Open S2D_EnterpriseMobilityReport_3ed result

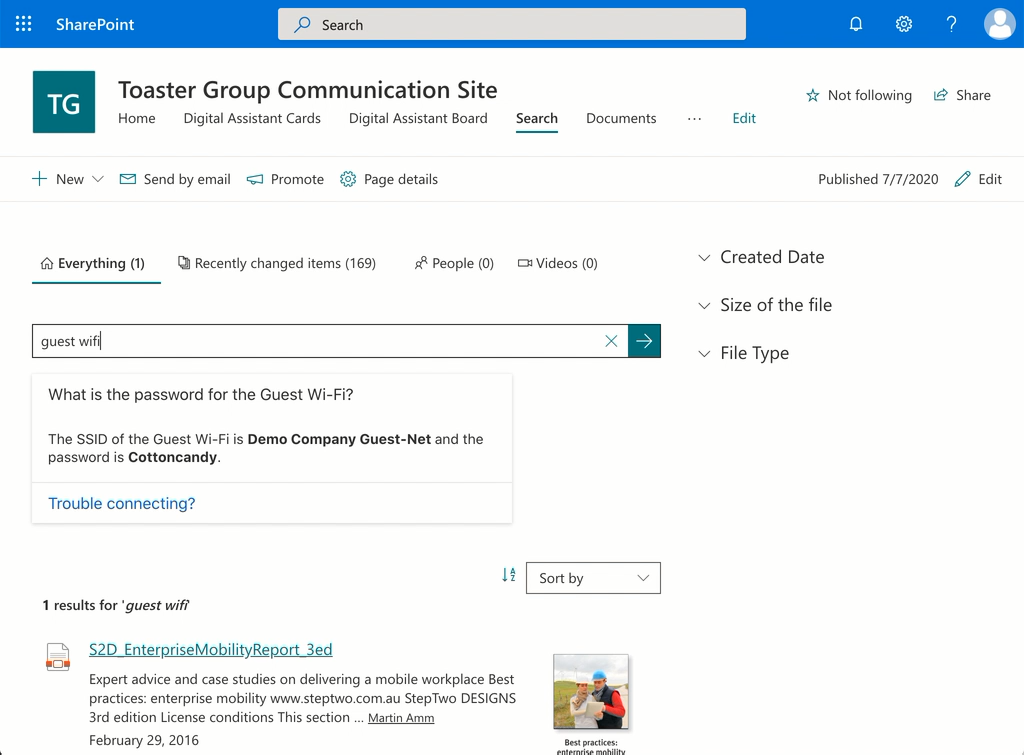point(210,649)
